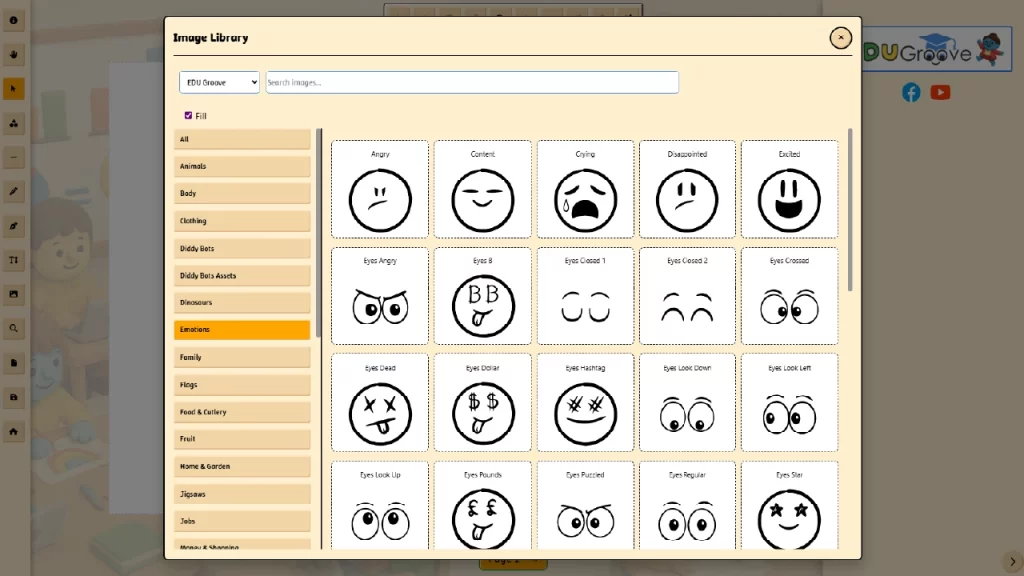This screenshot has width=1024, height=576.
Task: Choose the Content face image
Action: pos(483,189)
